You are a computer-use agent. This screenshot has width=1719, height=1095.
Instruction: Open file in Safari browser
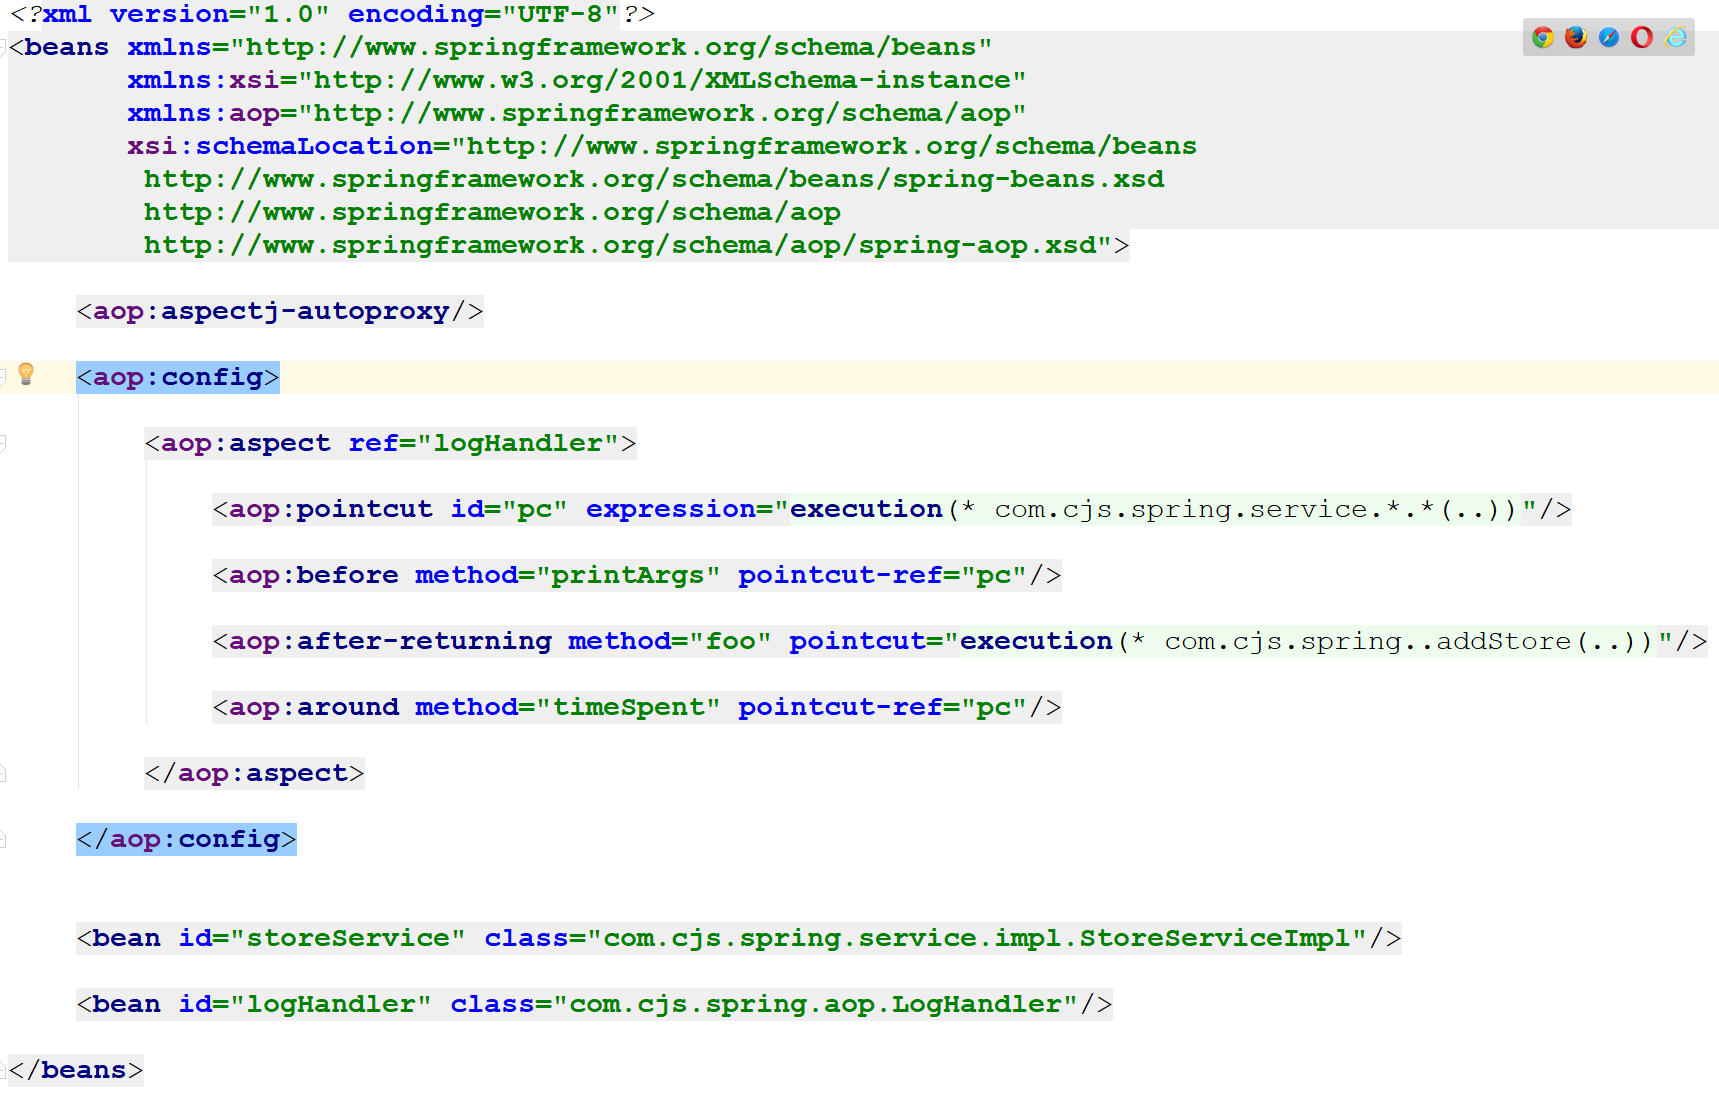[x=1609, y=37]
